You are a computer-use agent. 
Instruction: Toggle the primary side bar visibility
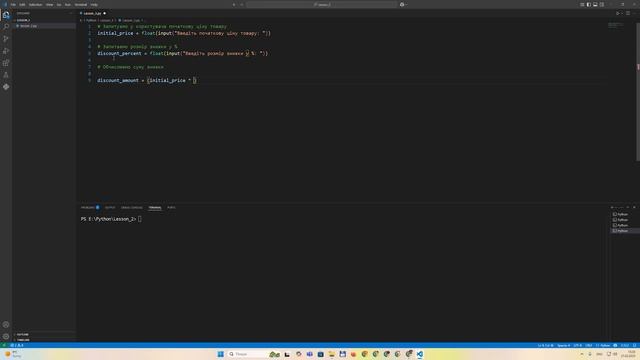point(589,4)
